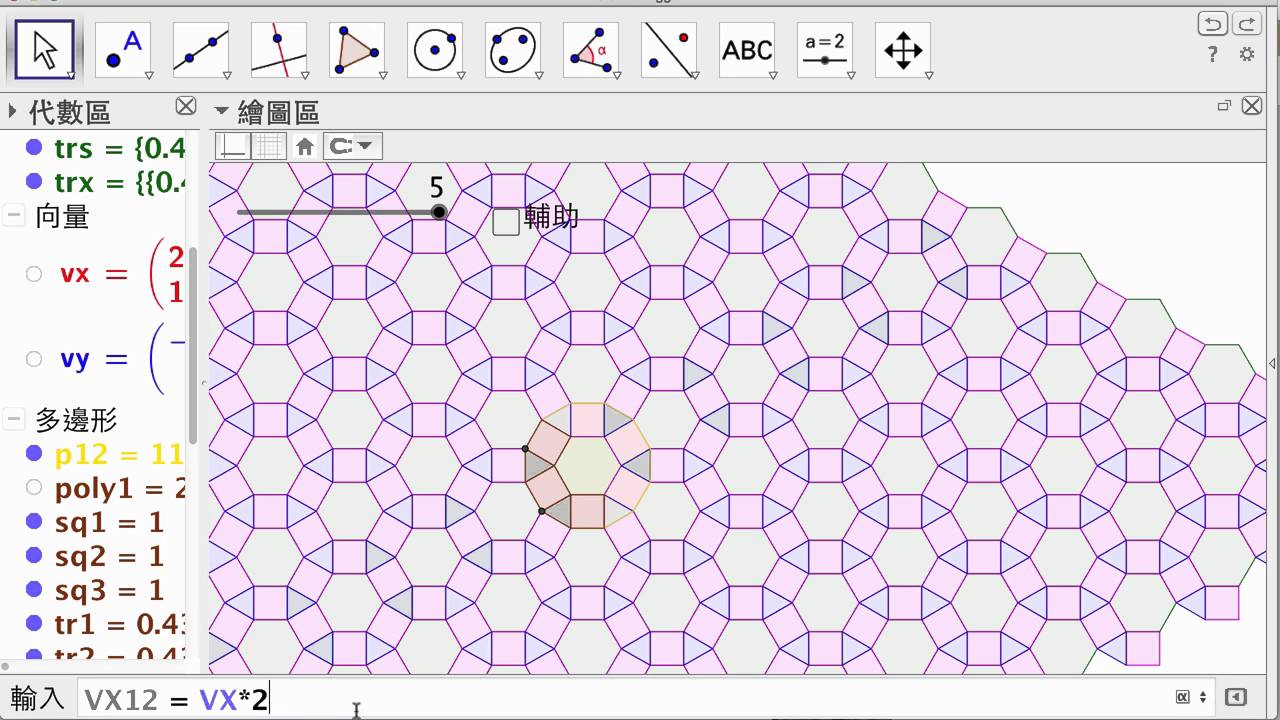The height and width of the screenshot is (720, 1280).
Task: Close the 繪圖區 graphics panel
Action: coord(1253,106)
